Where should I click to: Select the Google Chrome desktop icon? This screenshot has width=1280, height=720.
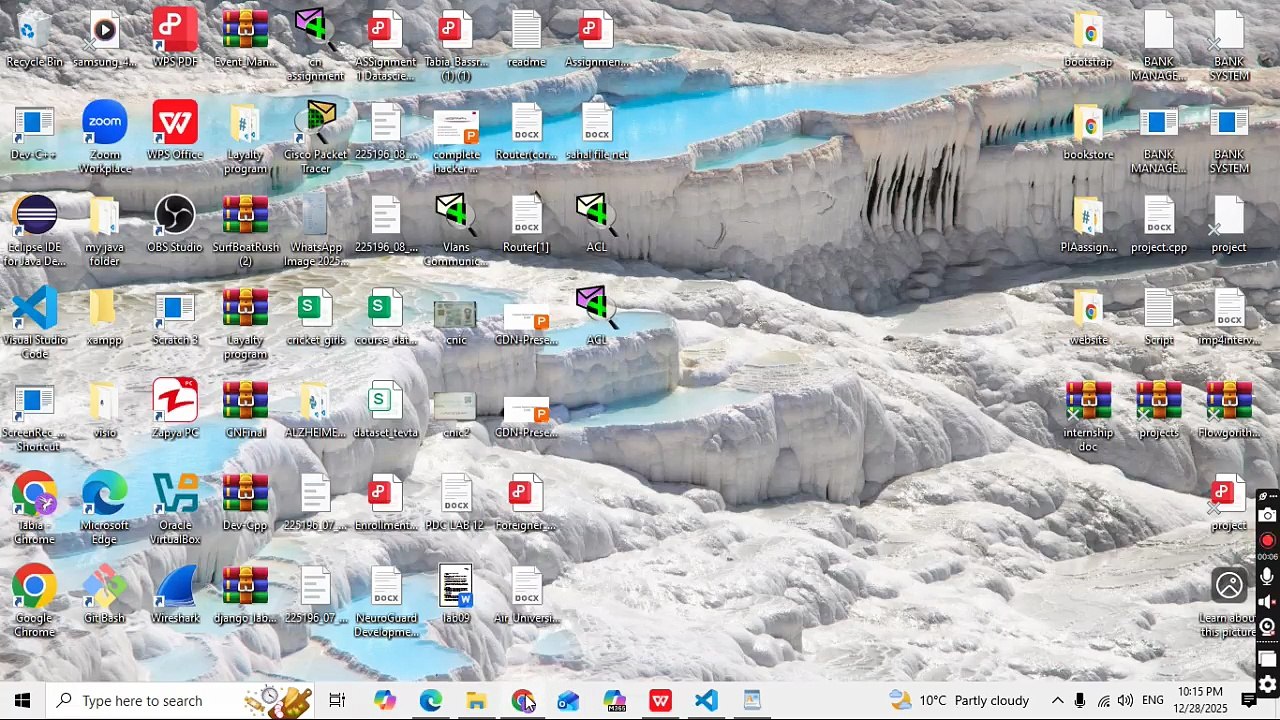tap(34, 602)
